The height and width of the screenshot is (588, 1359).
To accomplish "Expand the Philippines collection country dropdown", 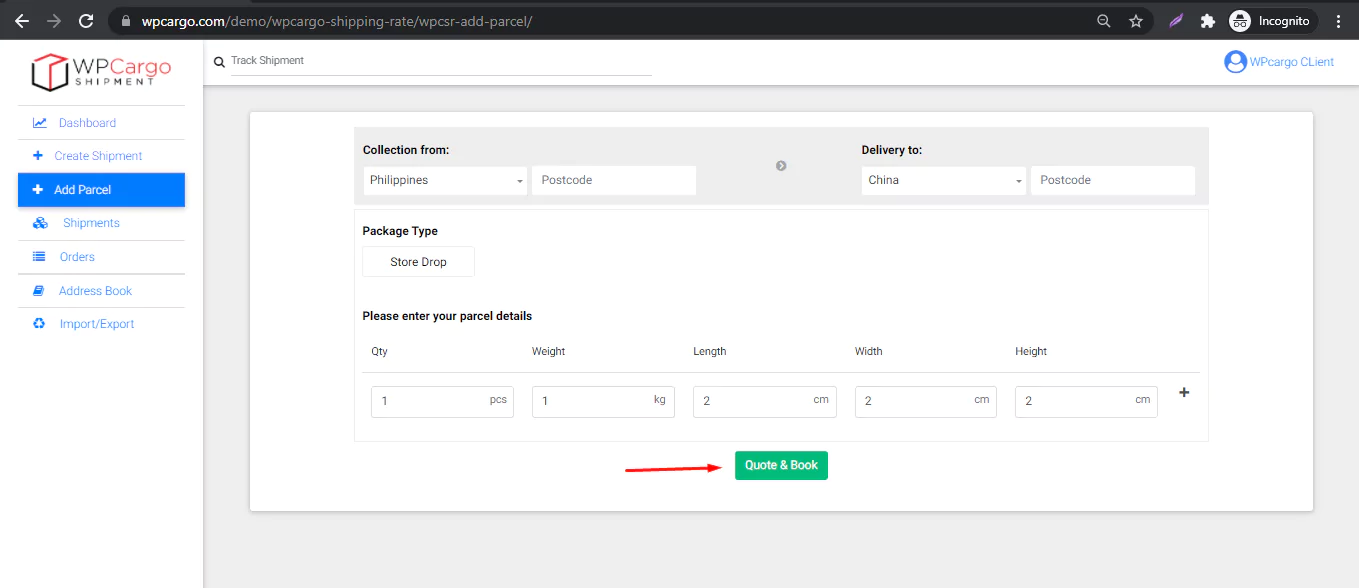I will tap(444, 180).
